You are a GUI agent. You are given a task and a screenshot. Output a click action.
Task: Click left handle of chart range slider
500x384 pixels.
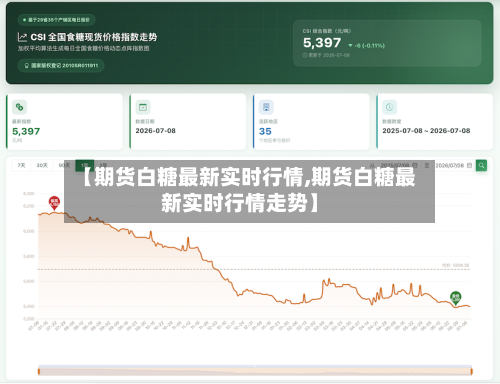tap(39, 371)
